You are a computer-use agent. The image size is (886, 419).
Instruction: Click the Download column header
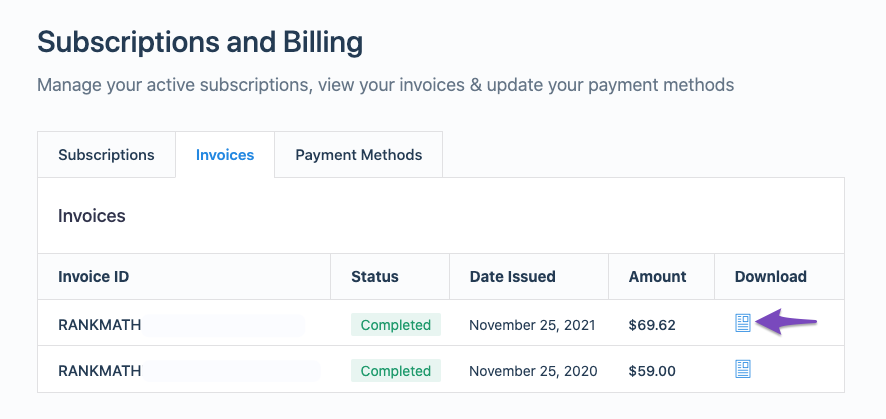coord(771,277)
